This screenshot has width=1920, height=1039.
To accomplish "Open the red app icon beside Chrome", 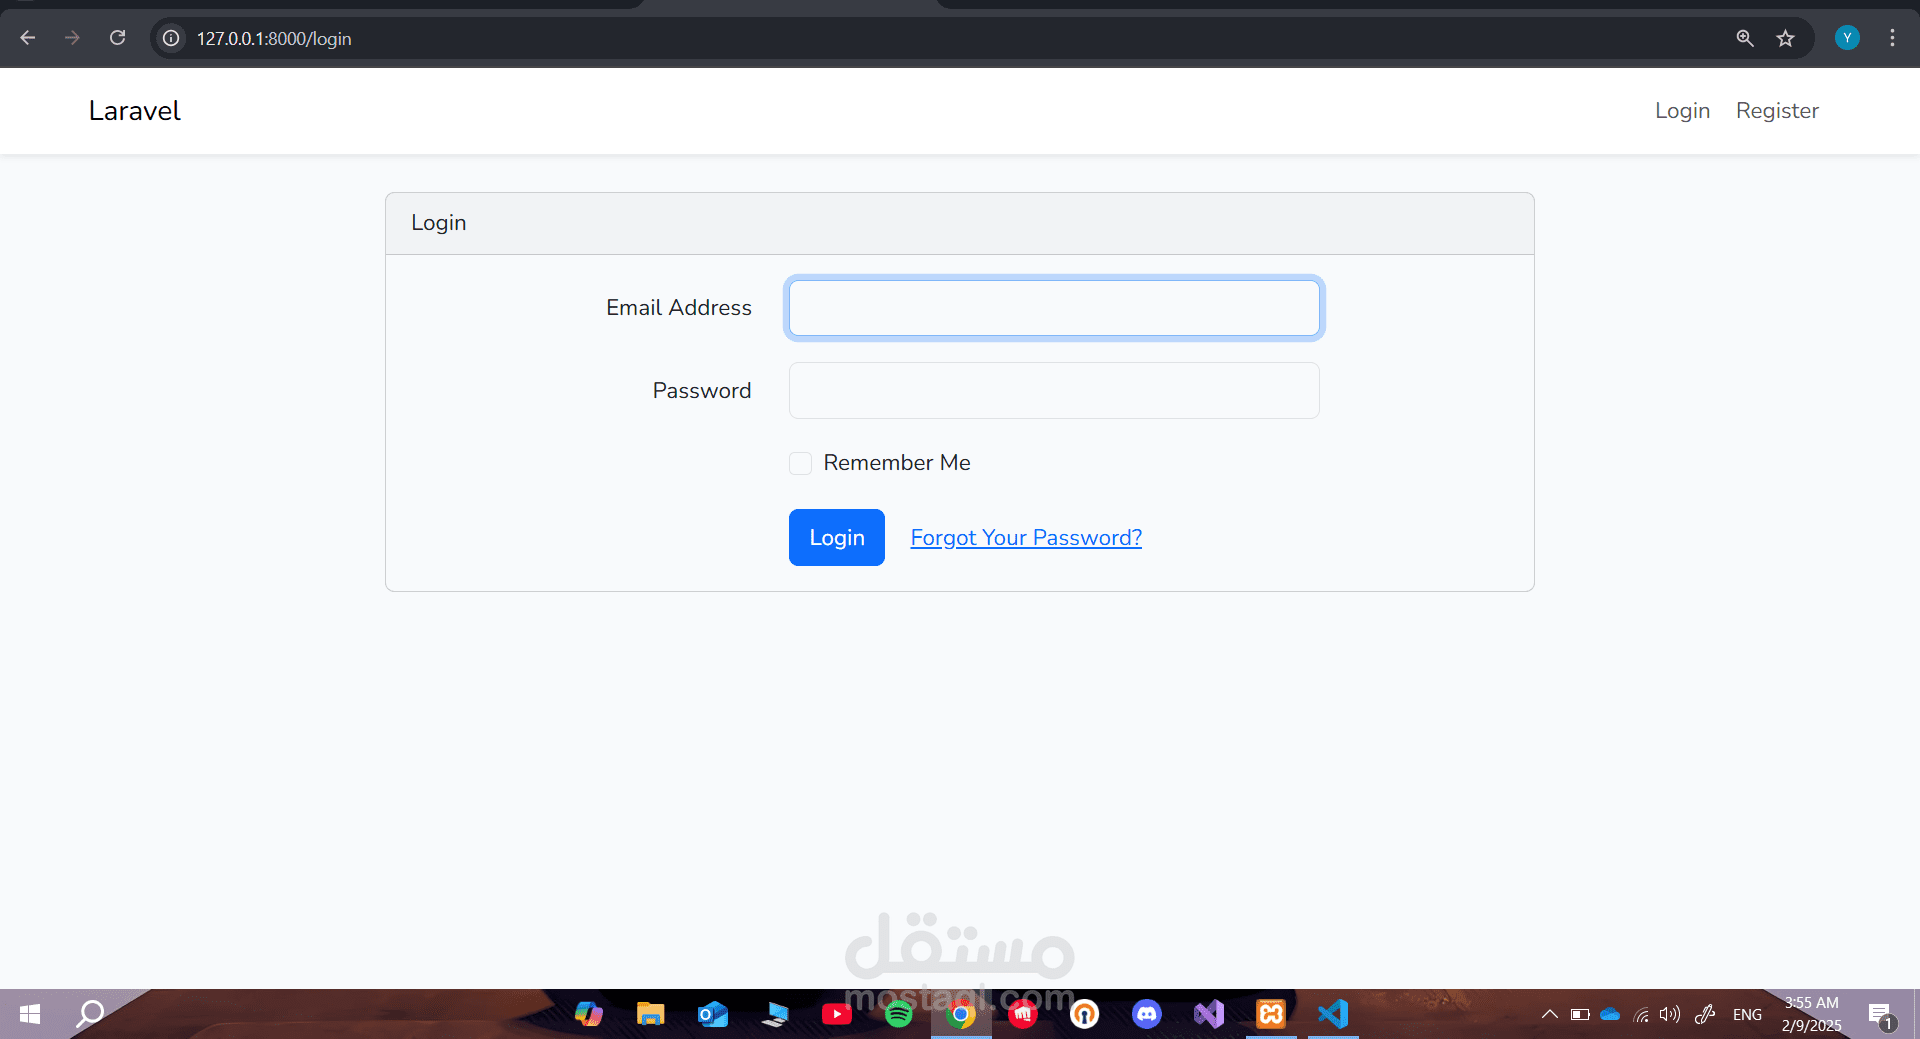I will tap(1023, 1014).
